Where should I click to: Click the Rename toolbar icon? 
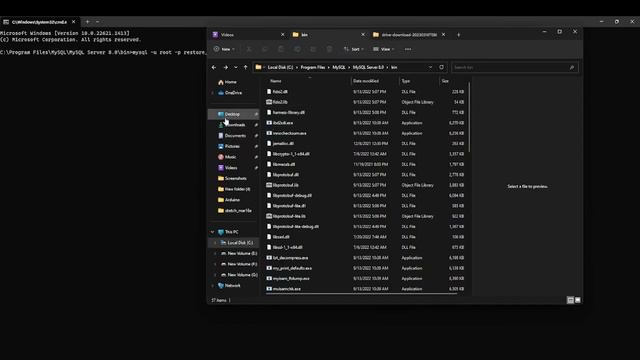tap(297, 49)
